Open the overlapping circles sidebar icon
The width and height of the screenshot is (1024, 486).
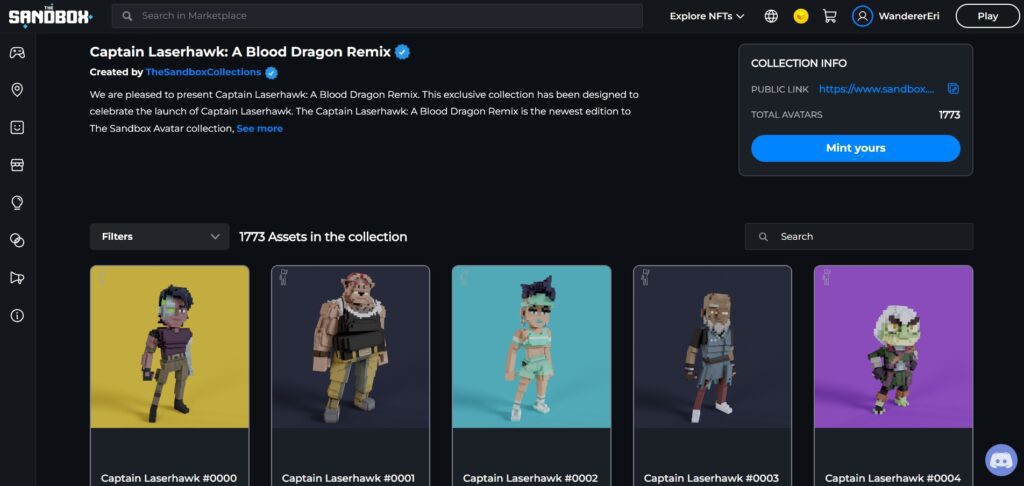(x=17, y=240)
